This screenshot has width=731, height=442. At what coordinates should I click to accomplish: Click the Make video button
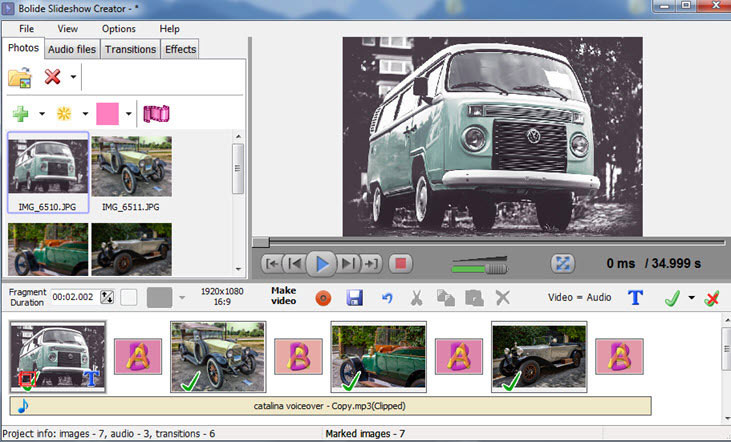coord(284,296)
